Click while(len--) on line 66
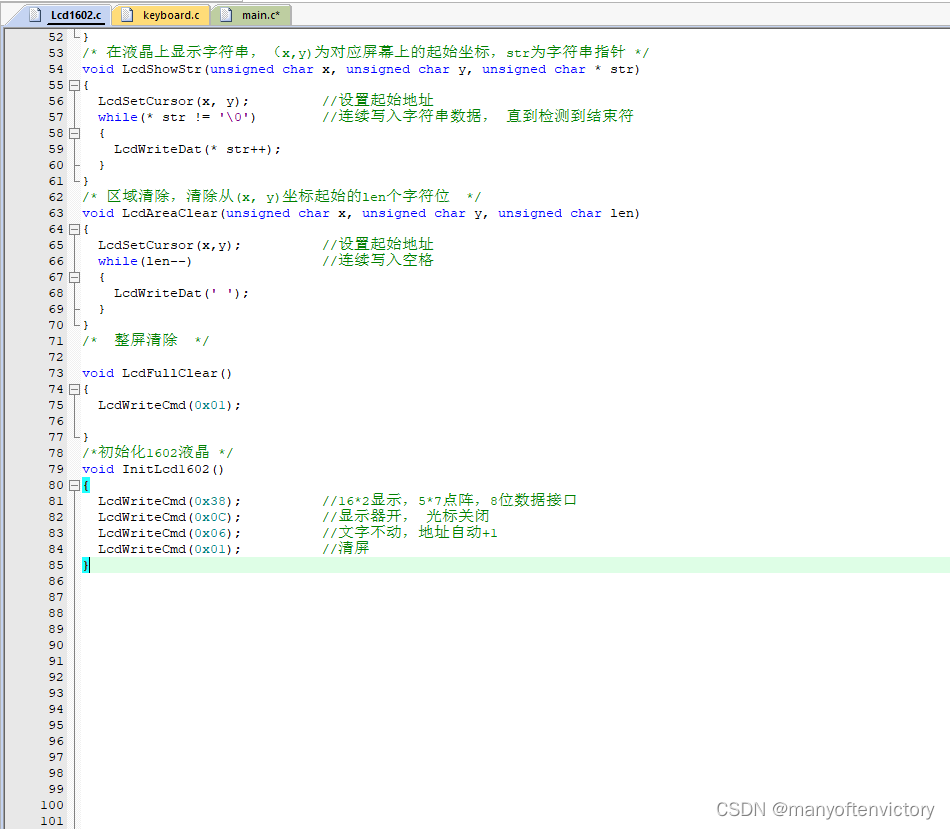950x829 pixels. (x=145, y=261)
